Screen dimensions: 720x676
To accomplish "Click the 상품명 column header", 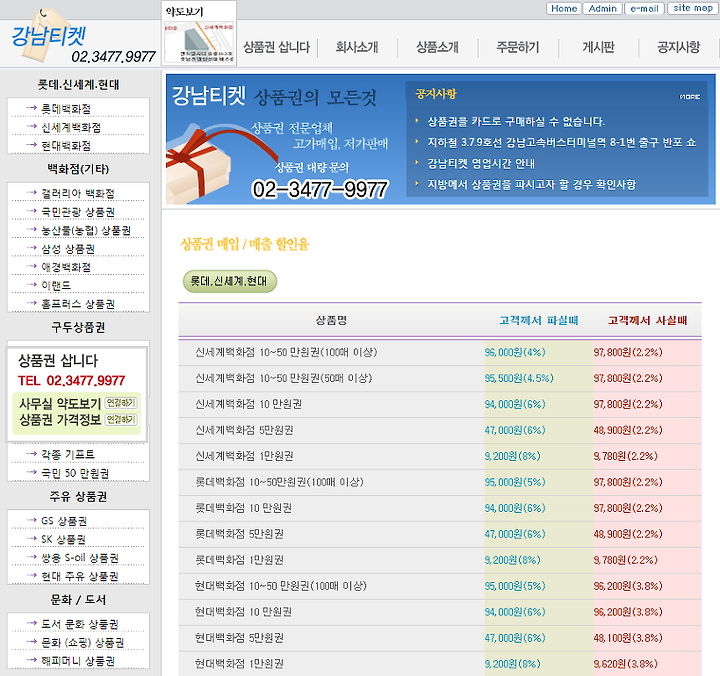I will [331, 321].
